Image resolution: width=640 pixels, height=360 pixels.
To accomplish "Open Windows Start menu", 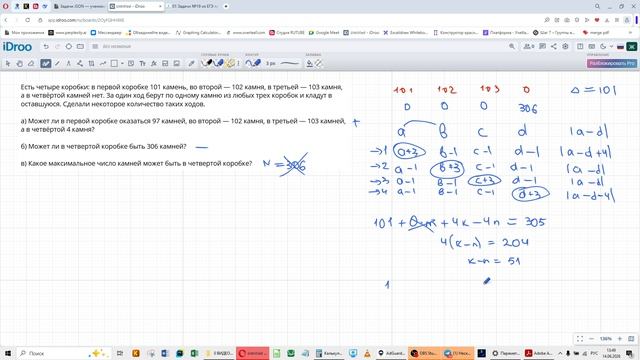I will point(7,353).
